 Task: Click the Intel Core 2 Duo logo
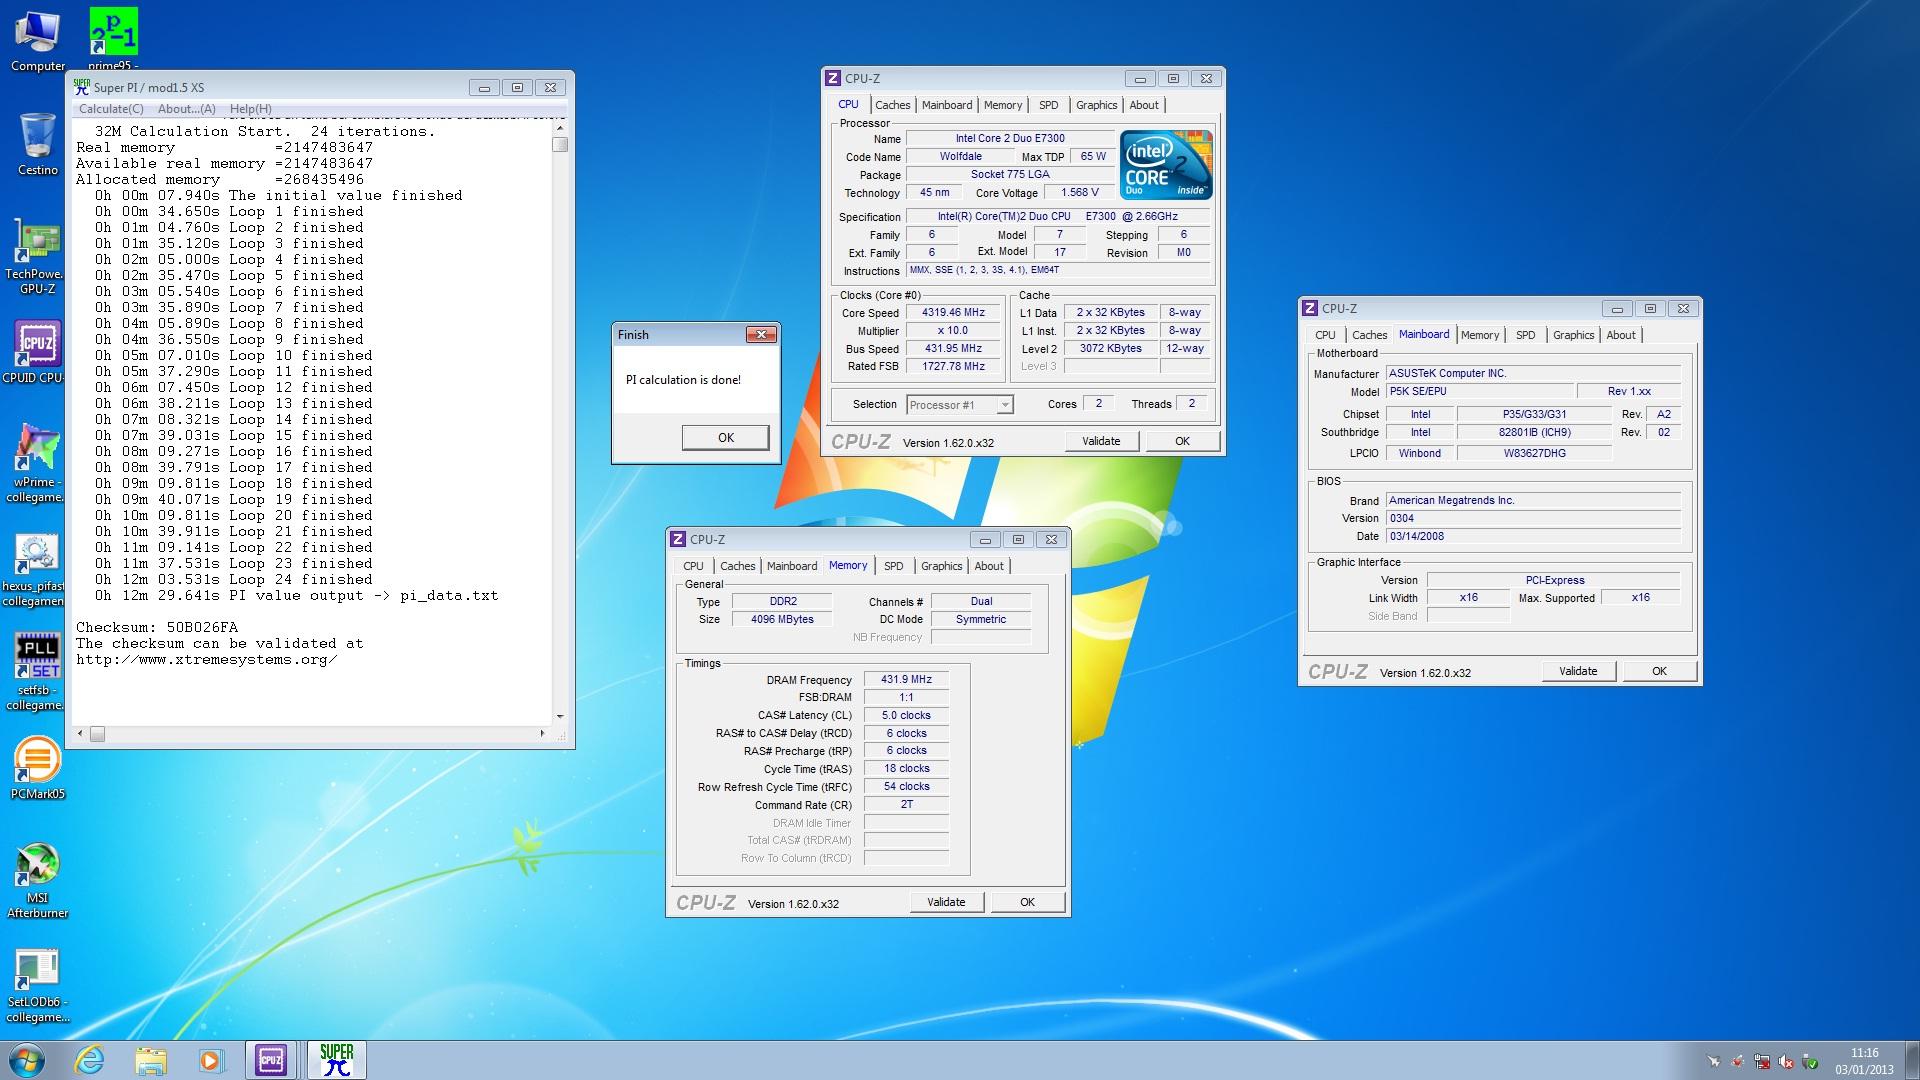[1166, 164]
